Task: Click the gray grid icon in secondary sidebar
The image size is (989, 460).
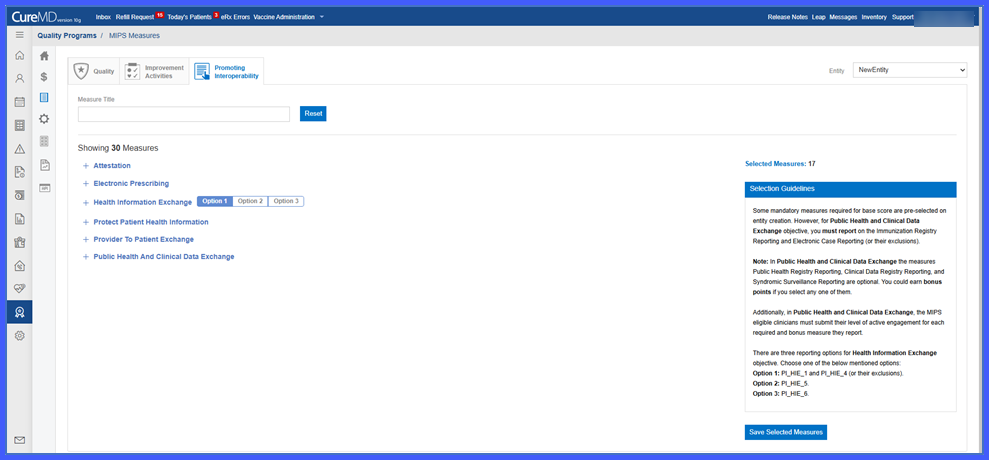Action: [x=44, y=141]
